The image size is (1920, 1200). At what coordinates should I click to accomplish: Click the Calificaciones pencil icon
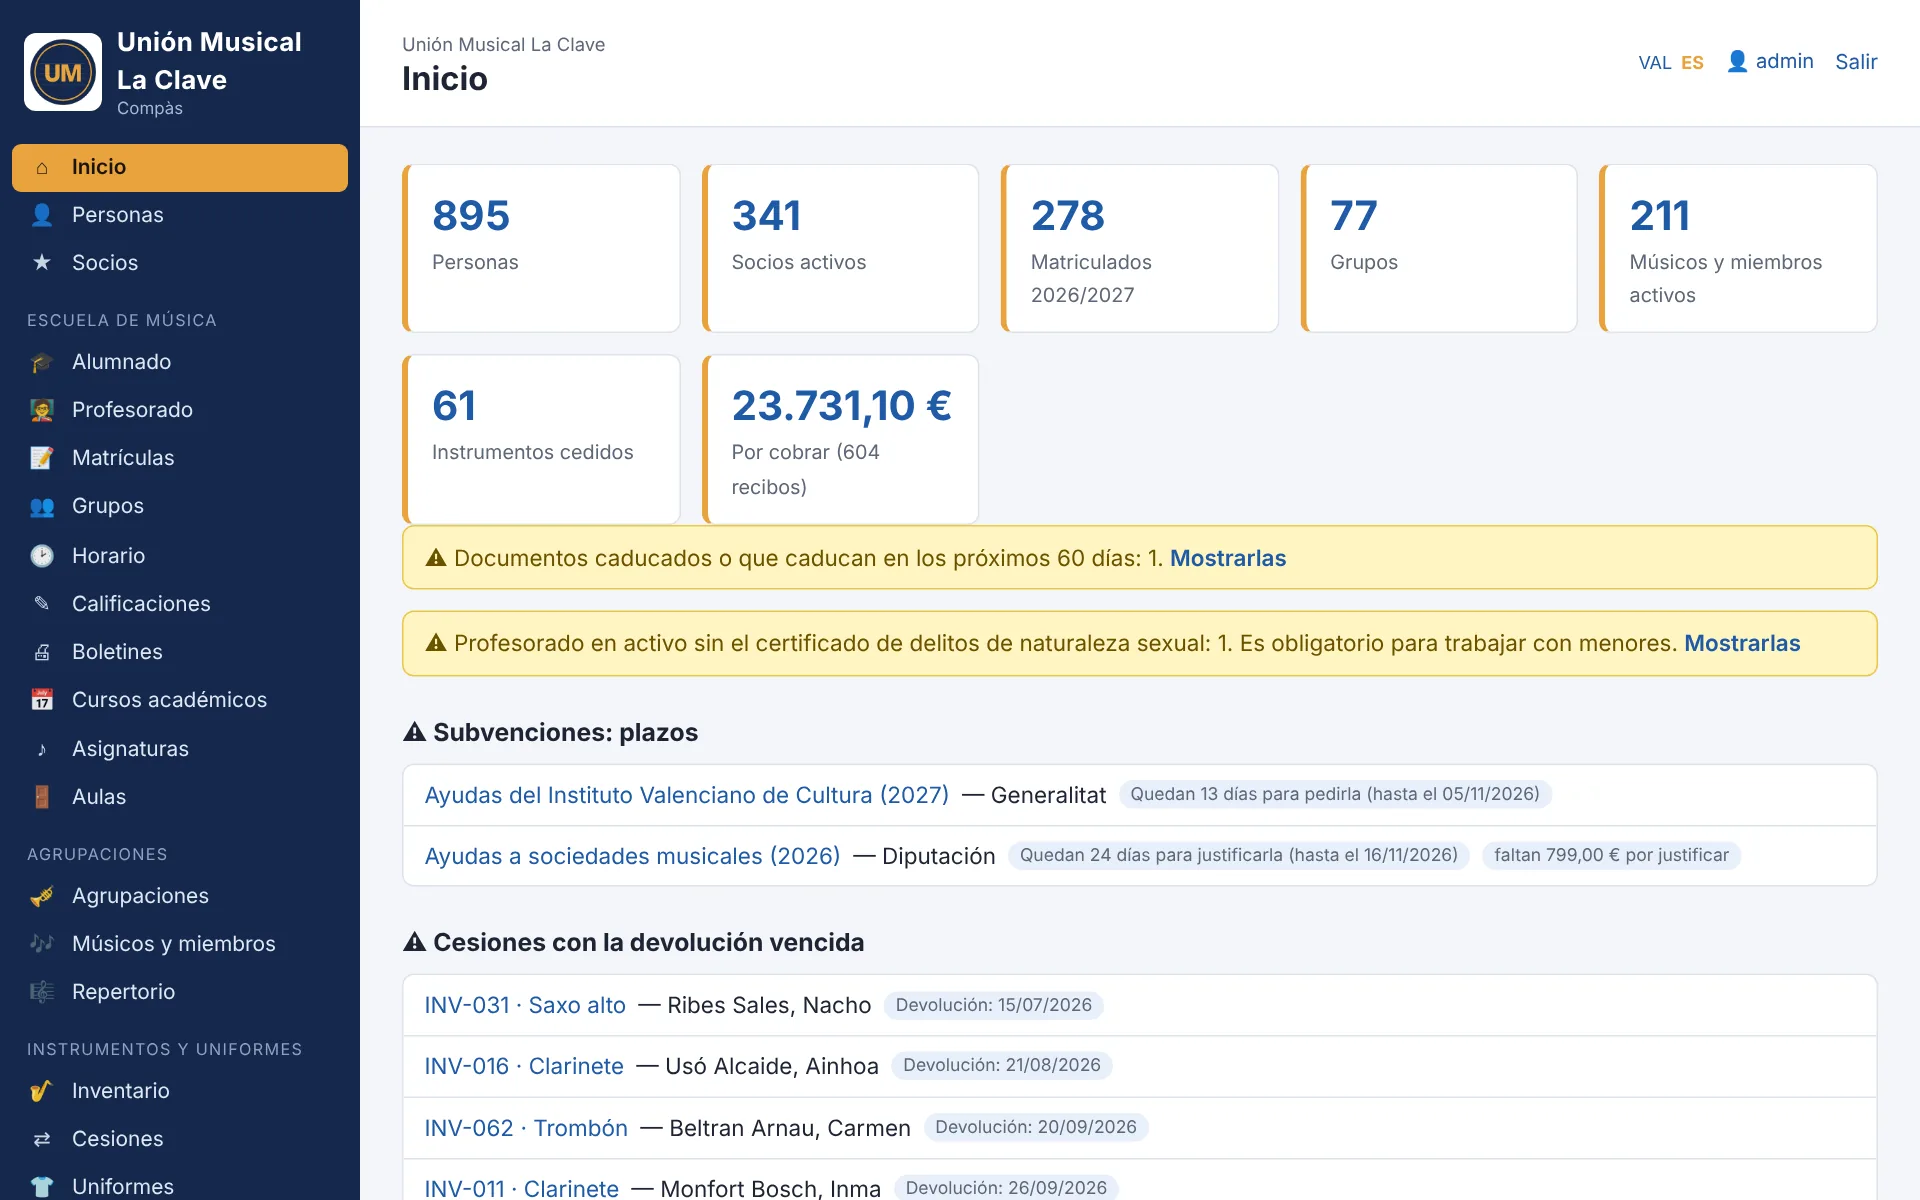42,603
